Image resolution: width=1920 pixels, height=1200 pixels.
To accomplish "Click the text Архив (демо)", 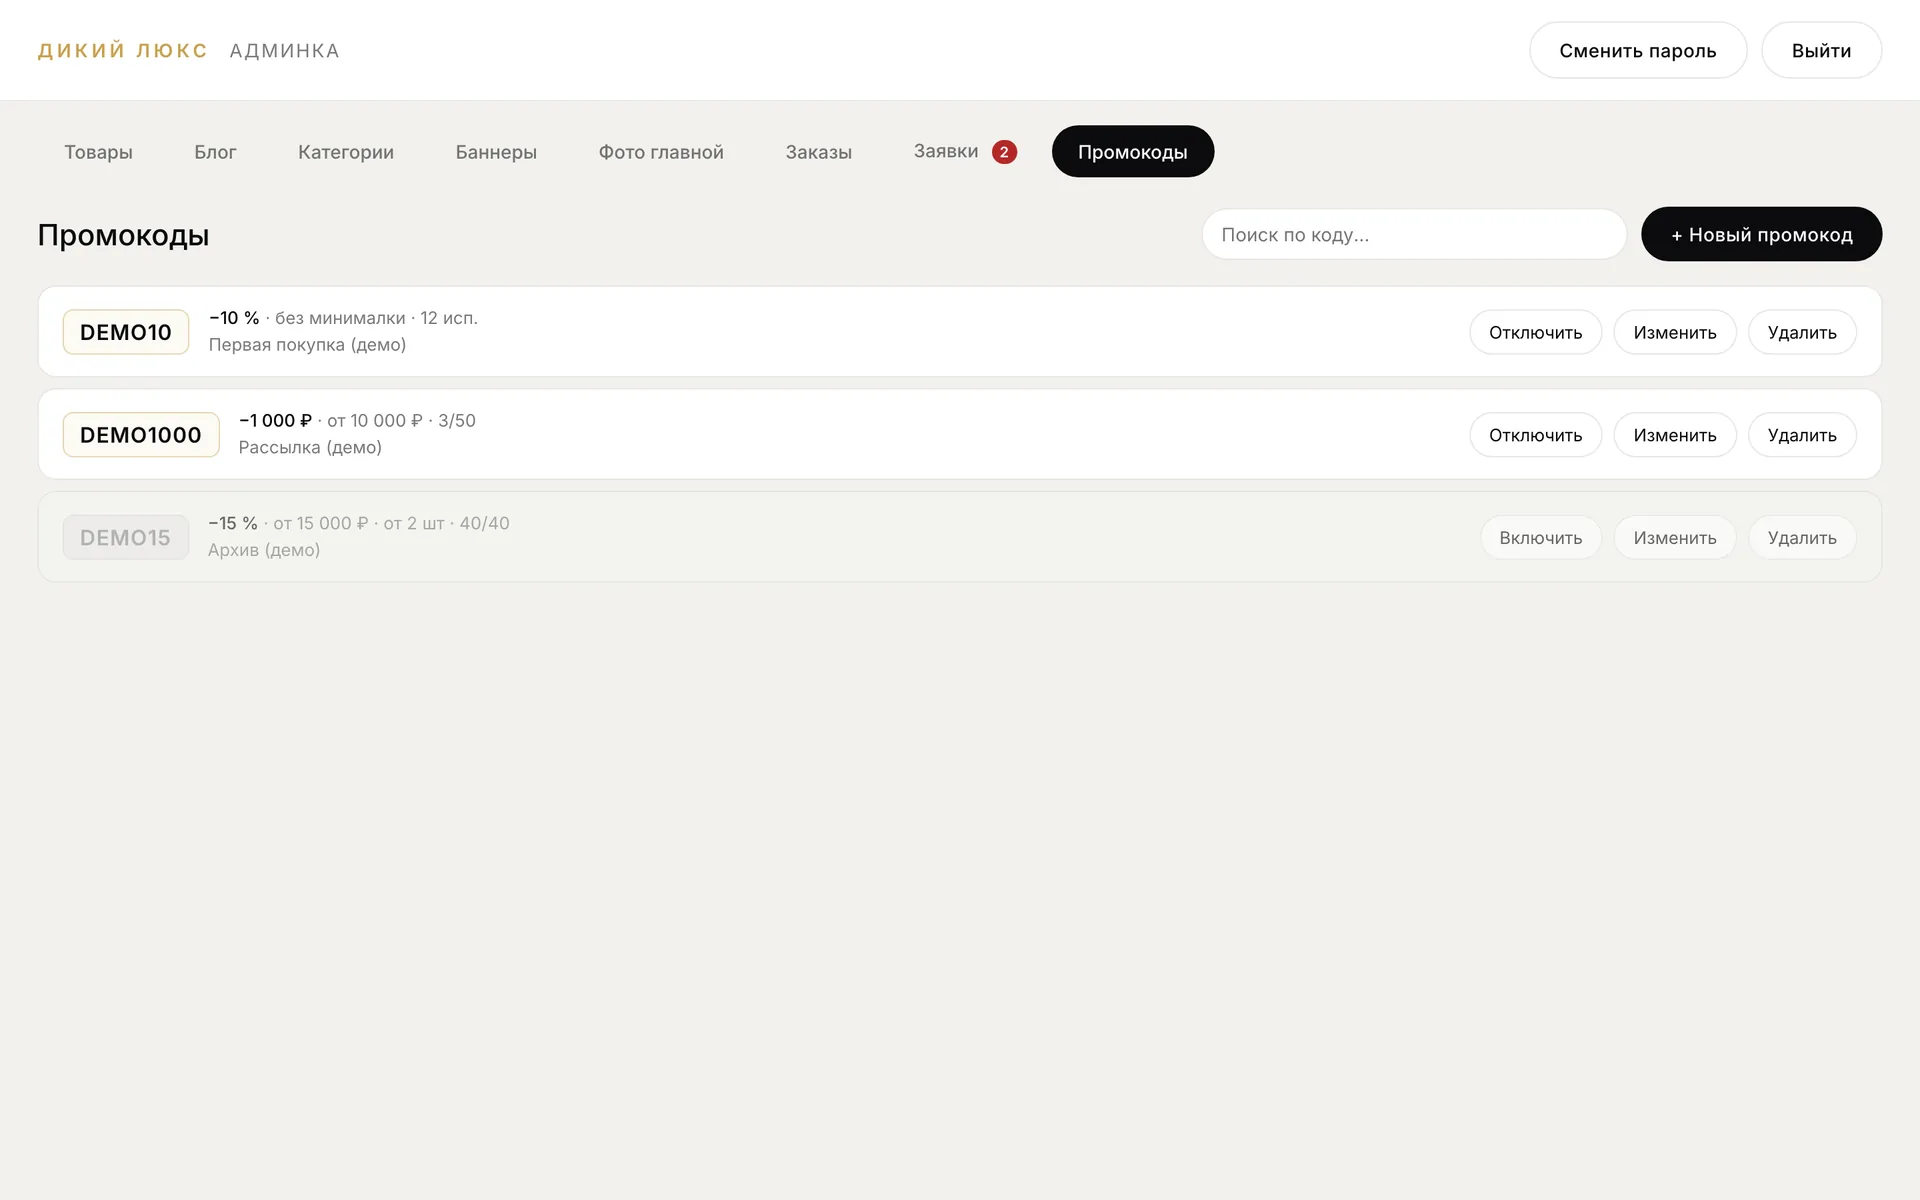I will pos(264,550).
